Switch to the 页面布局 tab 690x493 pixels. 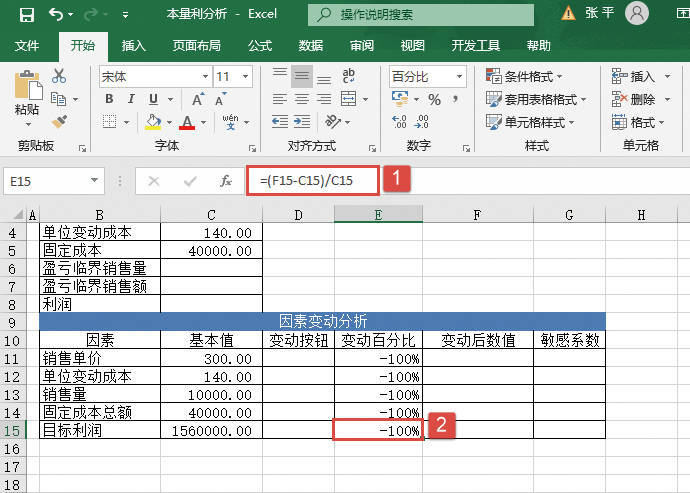197,45
